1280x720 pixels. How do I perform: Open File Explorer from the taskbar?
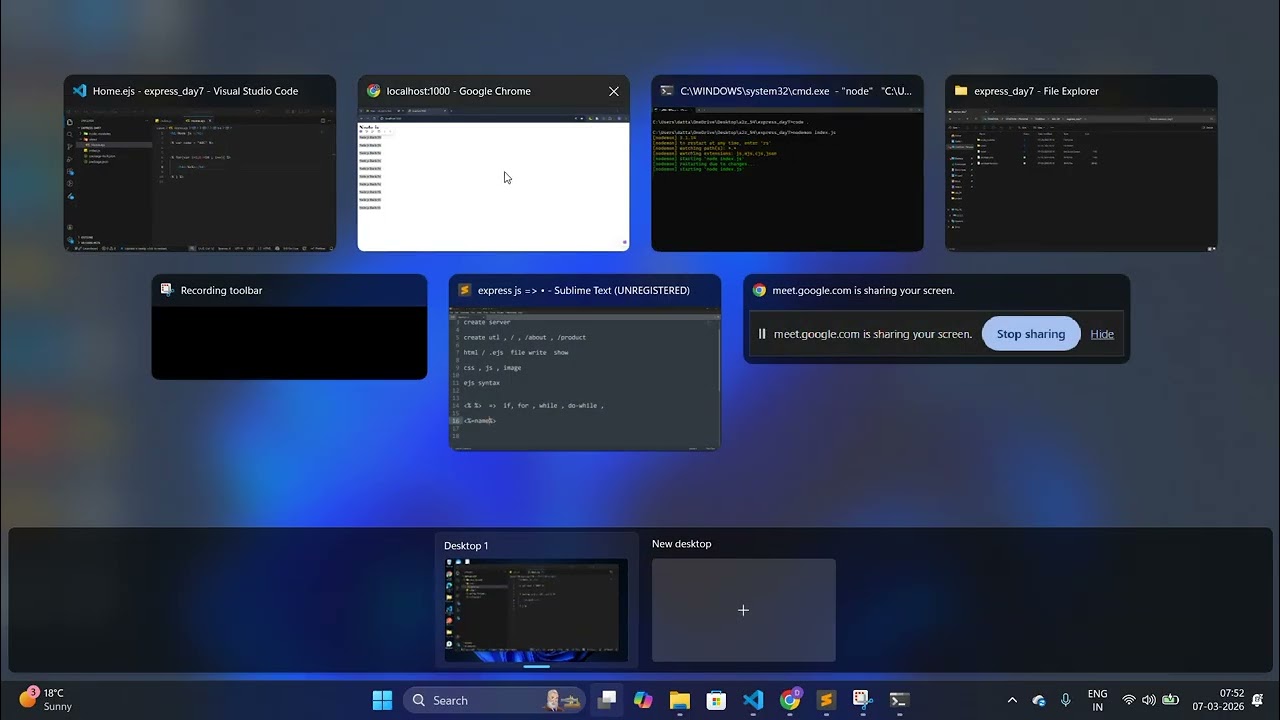pyautogui.click(x=680, y=700)
